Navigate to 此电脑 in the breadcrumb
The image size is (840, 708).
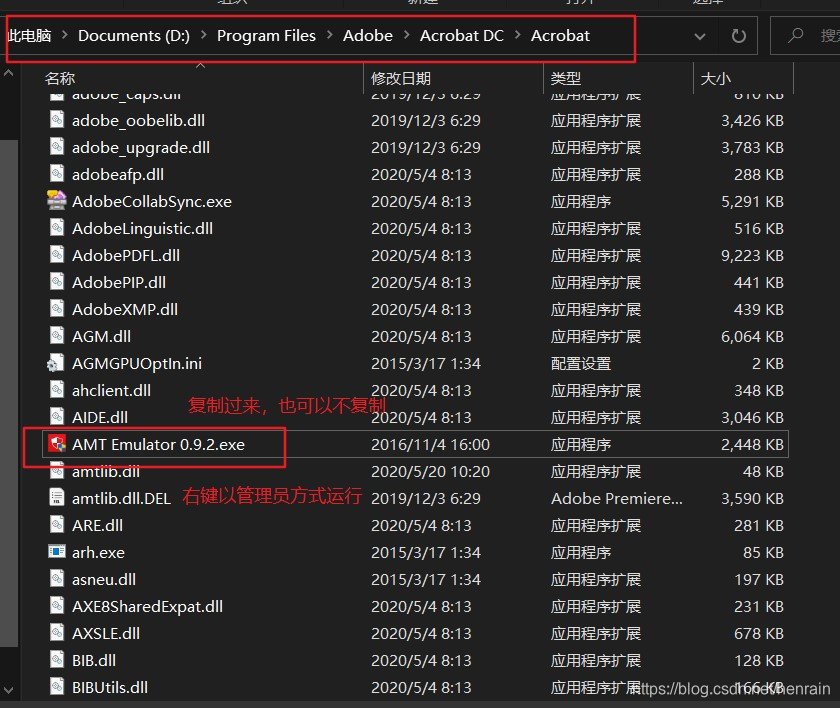29,35
